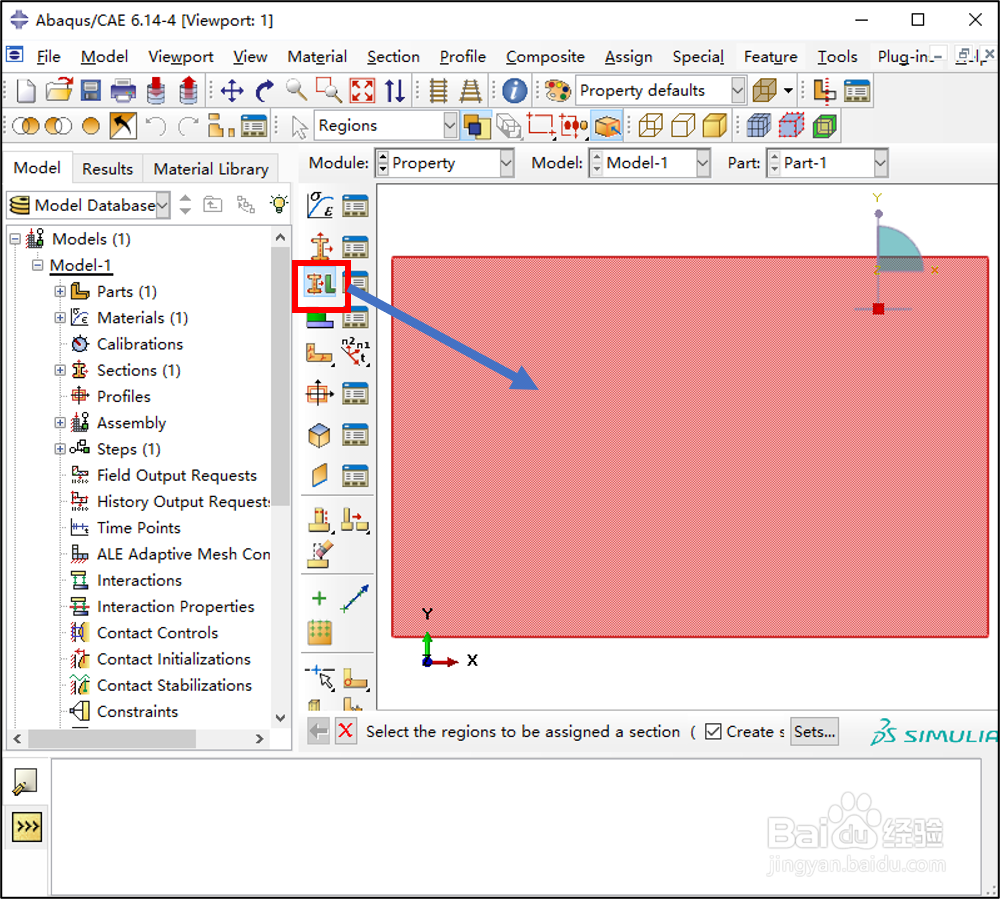1000x899 pixels.
Task: Click the Create Material tool icon
Action: pyautogui.click(x=320, y=205)
